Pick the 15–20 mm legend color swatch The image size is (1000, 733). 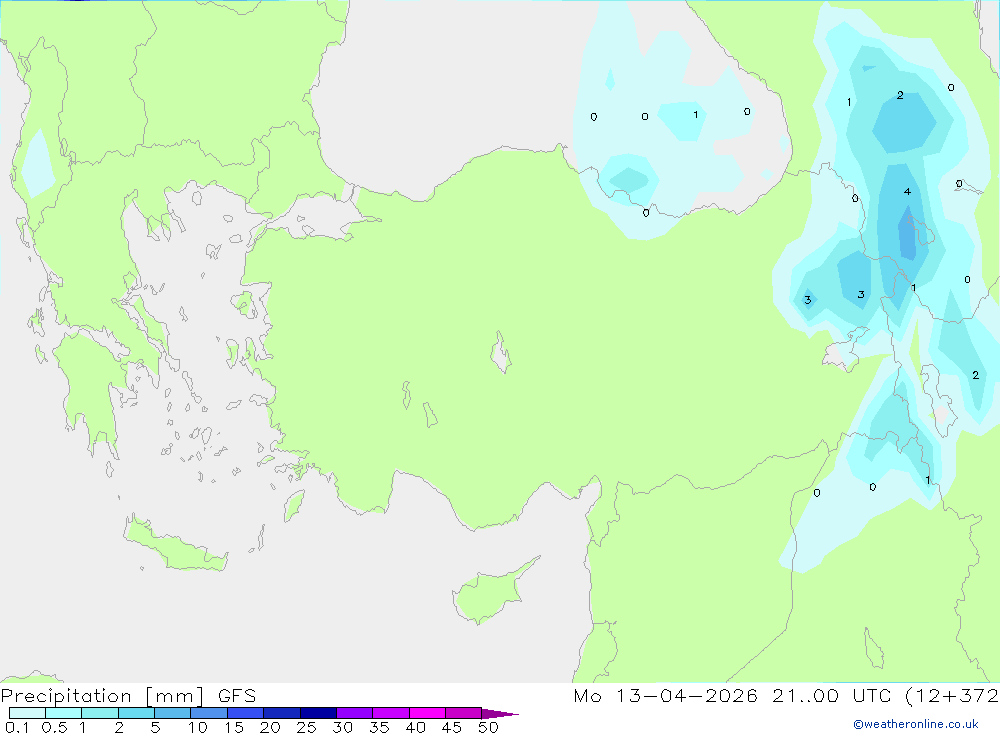(246, 713)
